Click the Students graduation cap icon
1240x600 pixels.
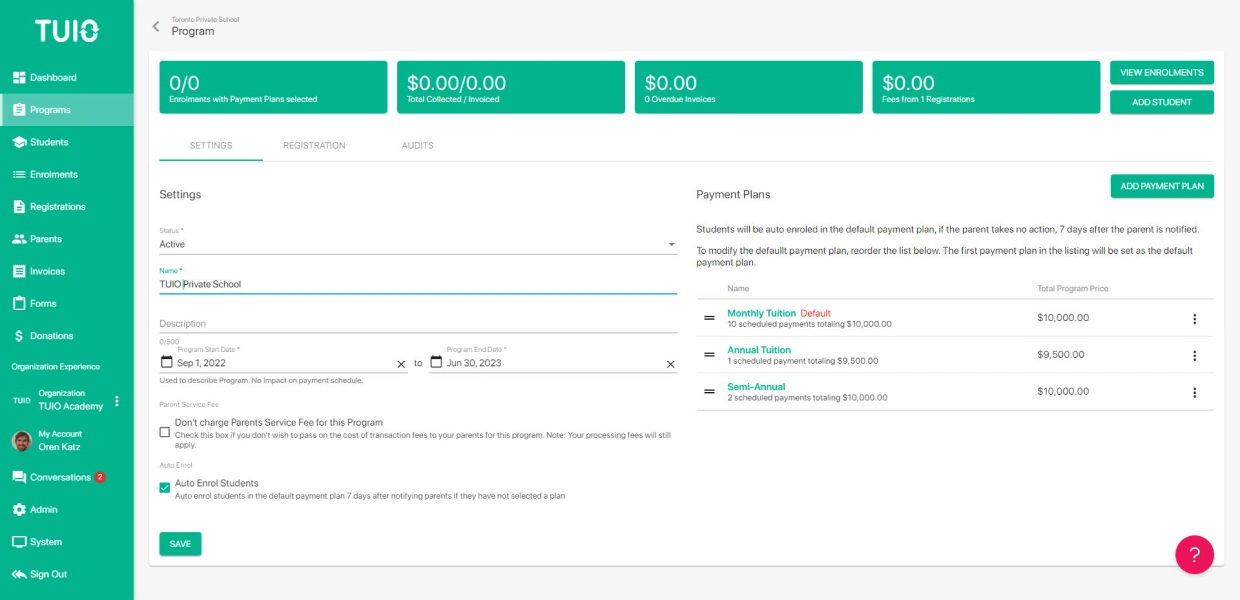19,142
